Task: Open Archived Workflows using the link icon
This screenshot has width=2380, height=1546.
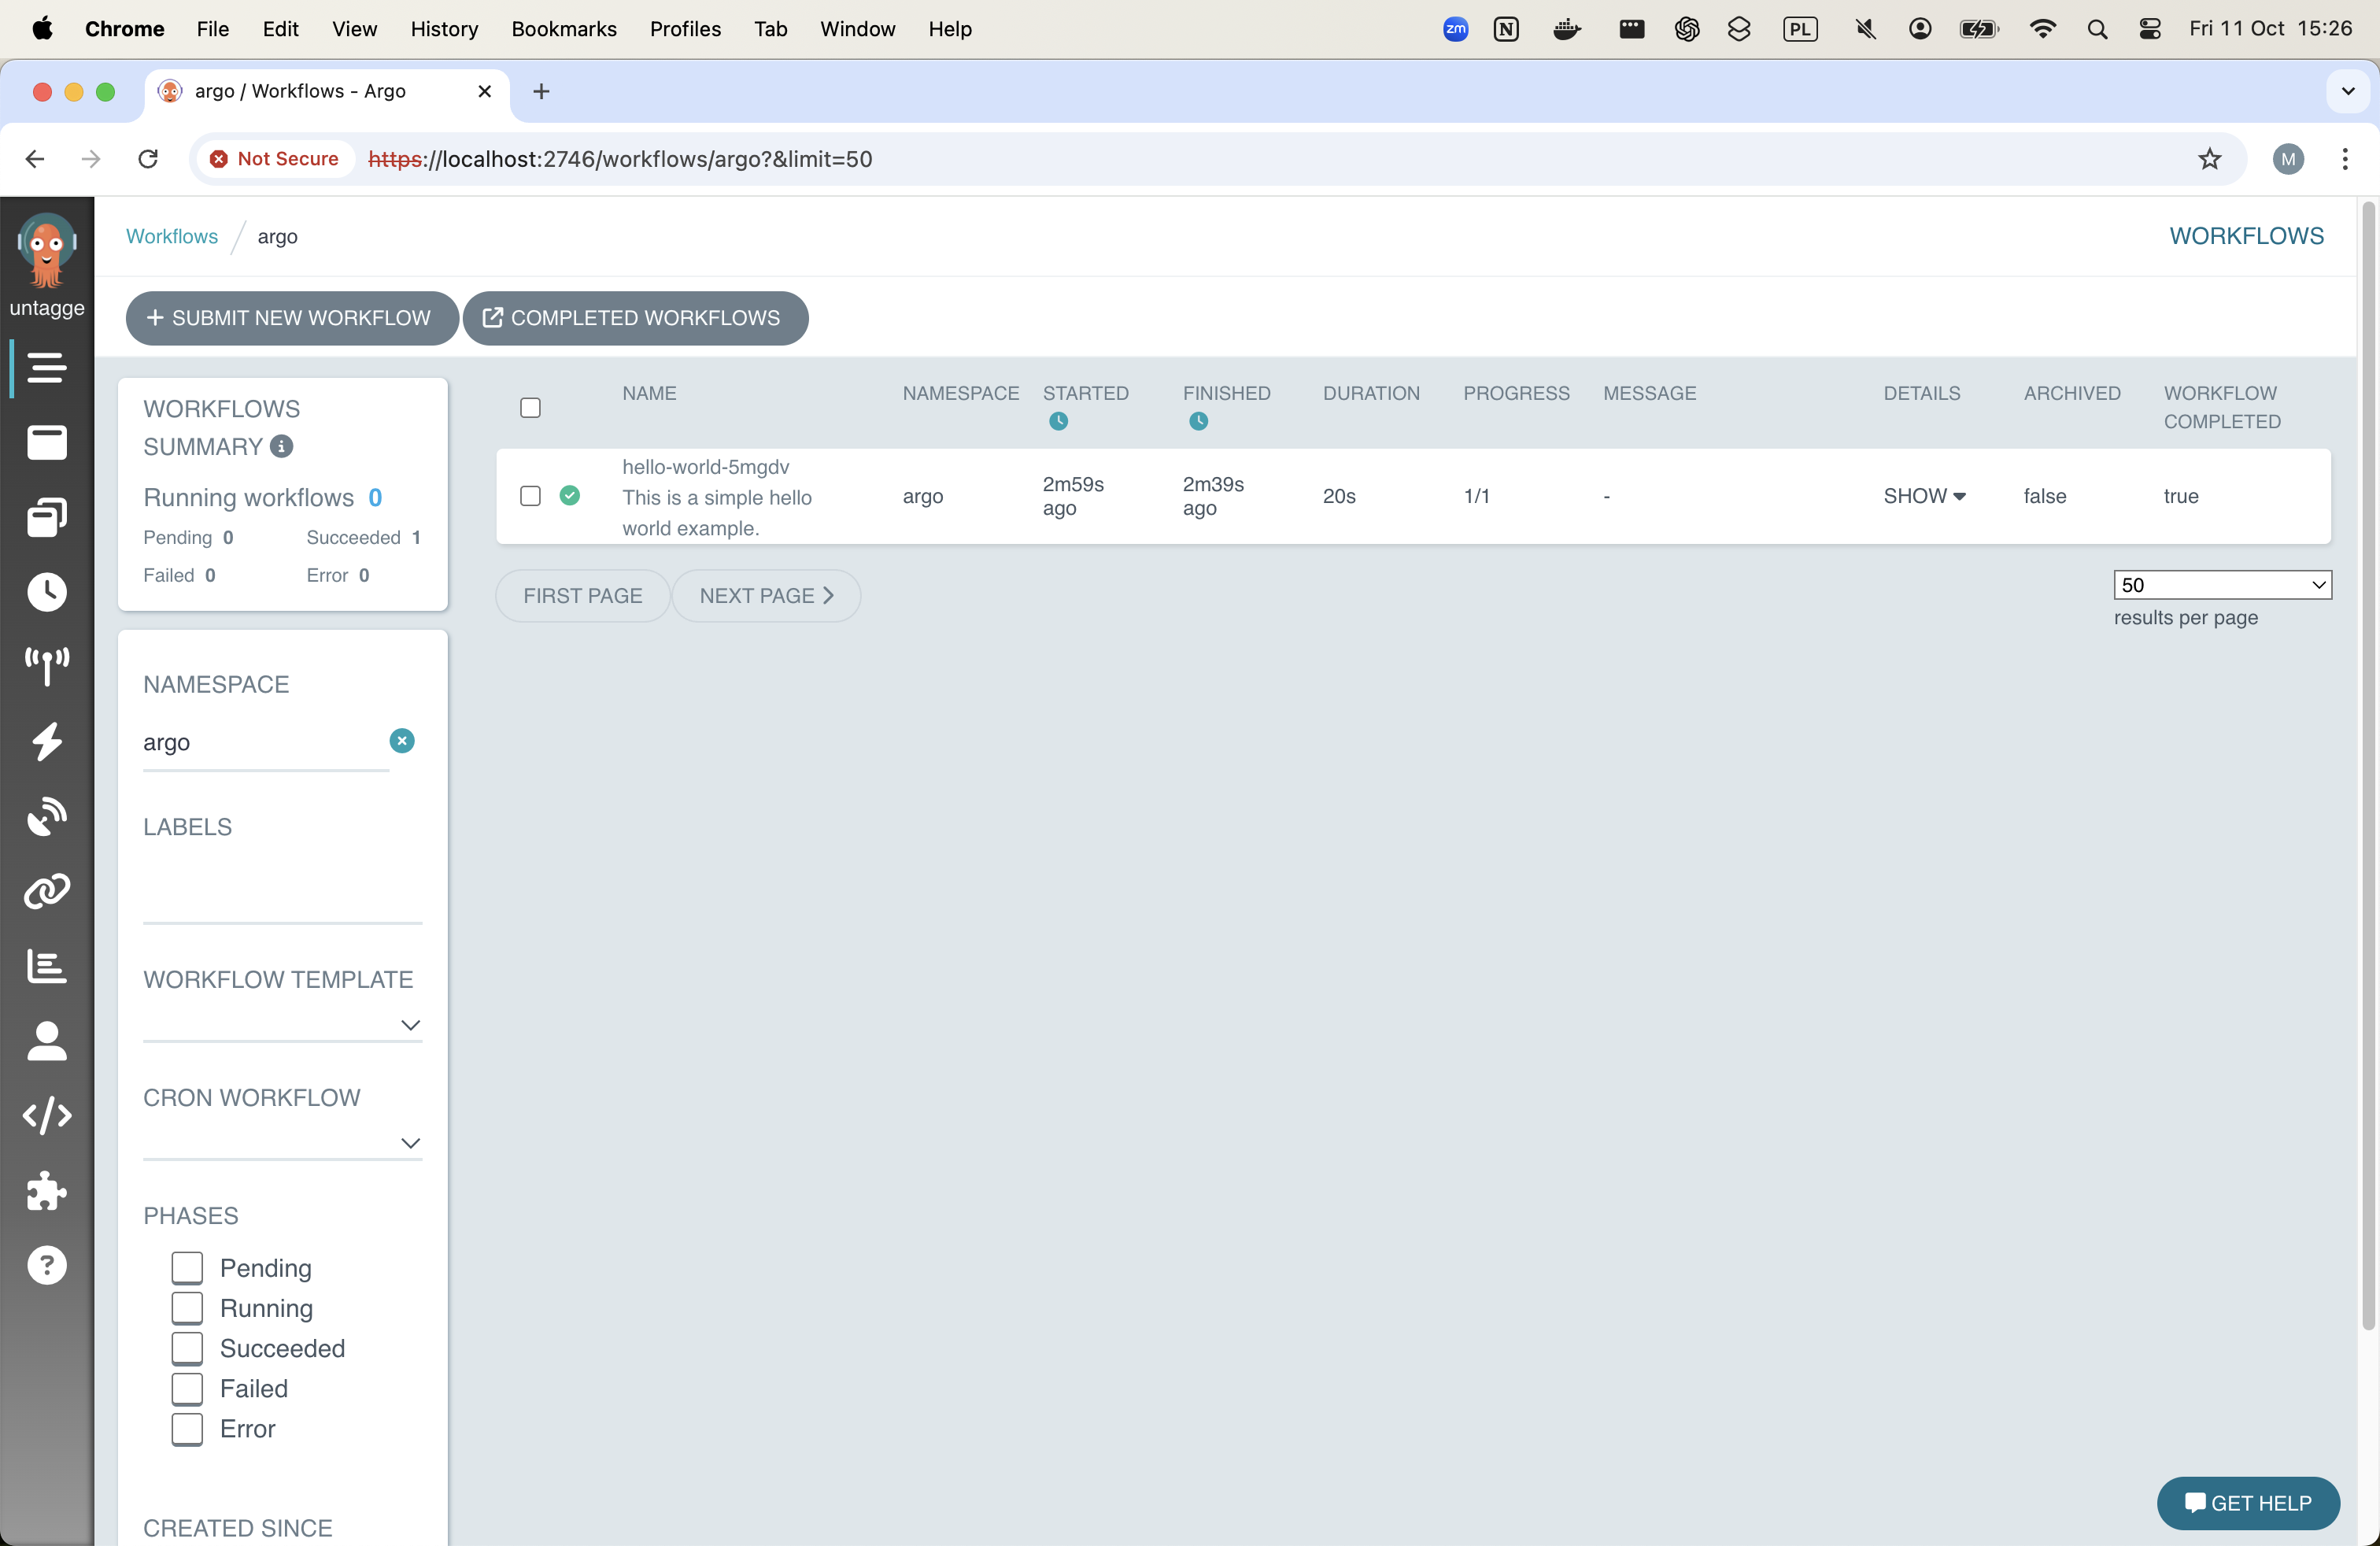Action: pos(46,890)
